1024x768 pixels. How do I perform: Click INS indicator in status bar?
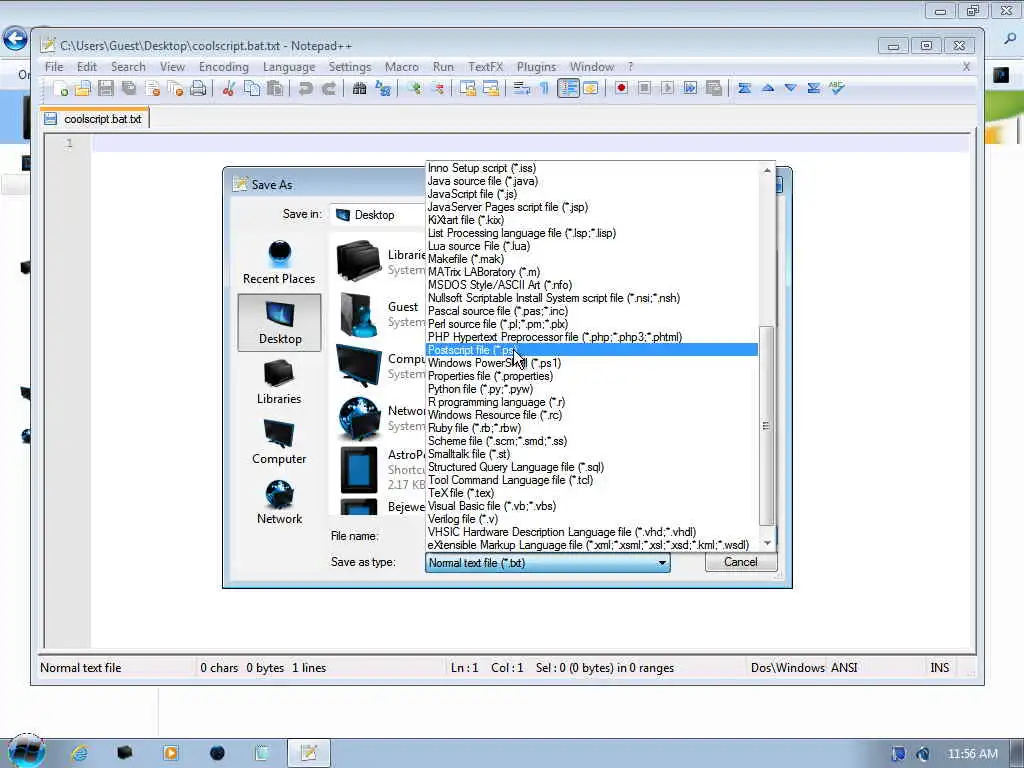click(x=939, y=667)
